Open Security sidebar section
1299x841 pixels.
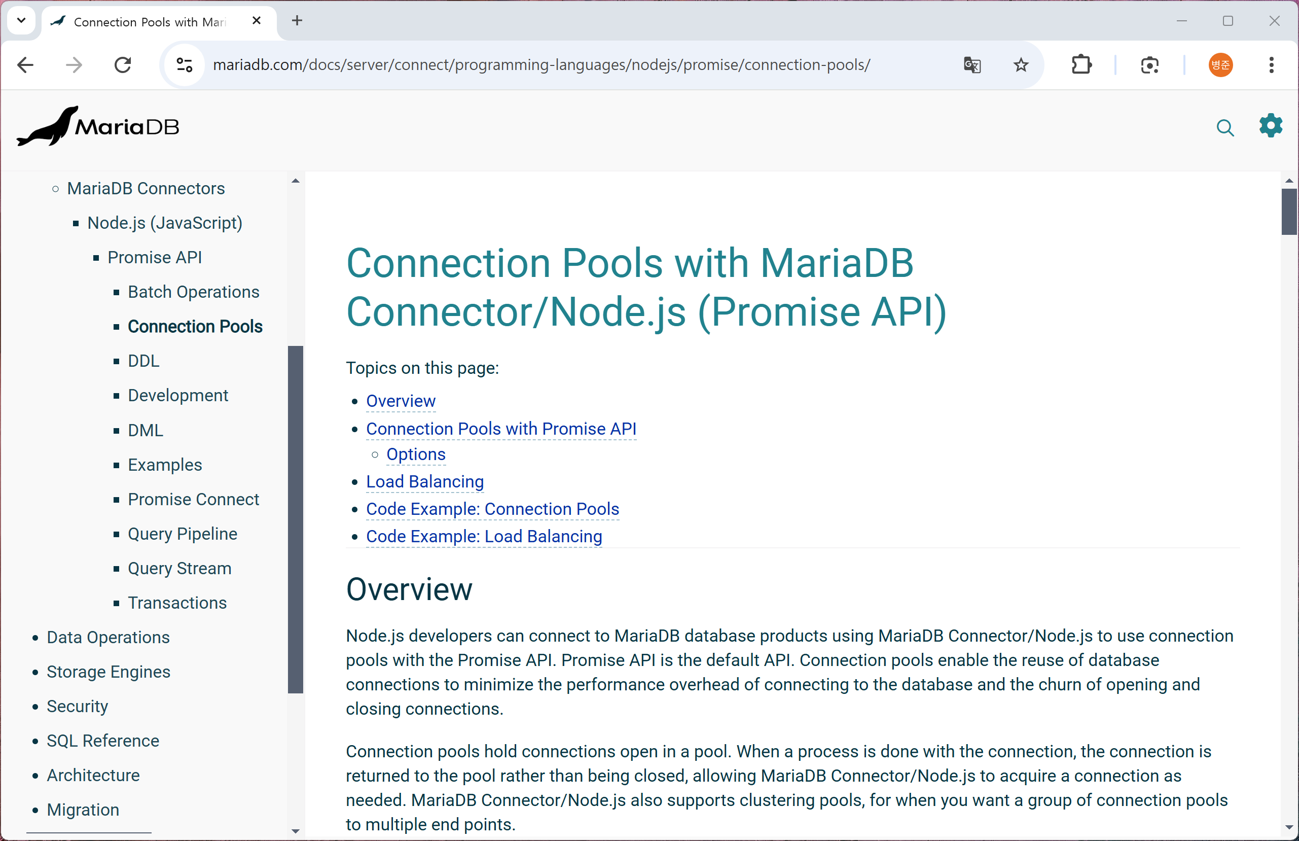click(x=77, y=706)
